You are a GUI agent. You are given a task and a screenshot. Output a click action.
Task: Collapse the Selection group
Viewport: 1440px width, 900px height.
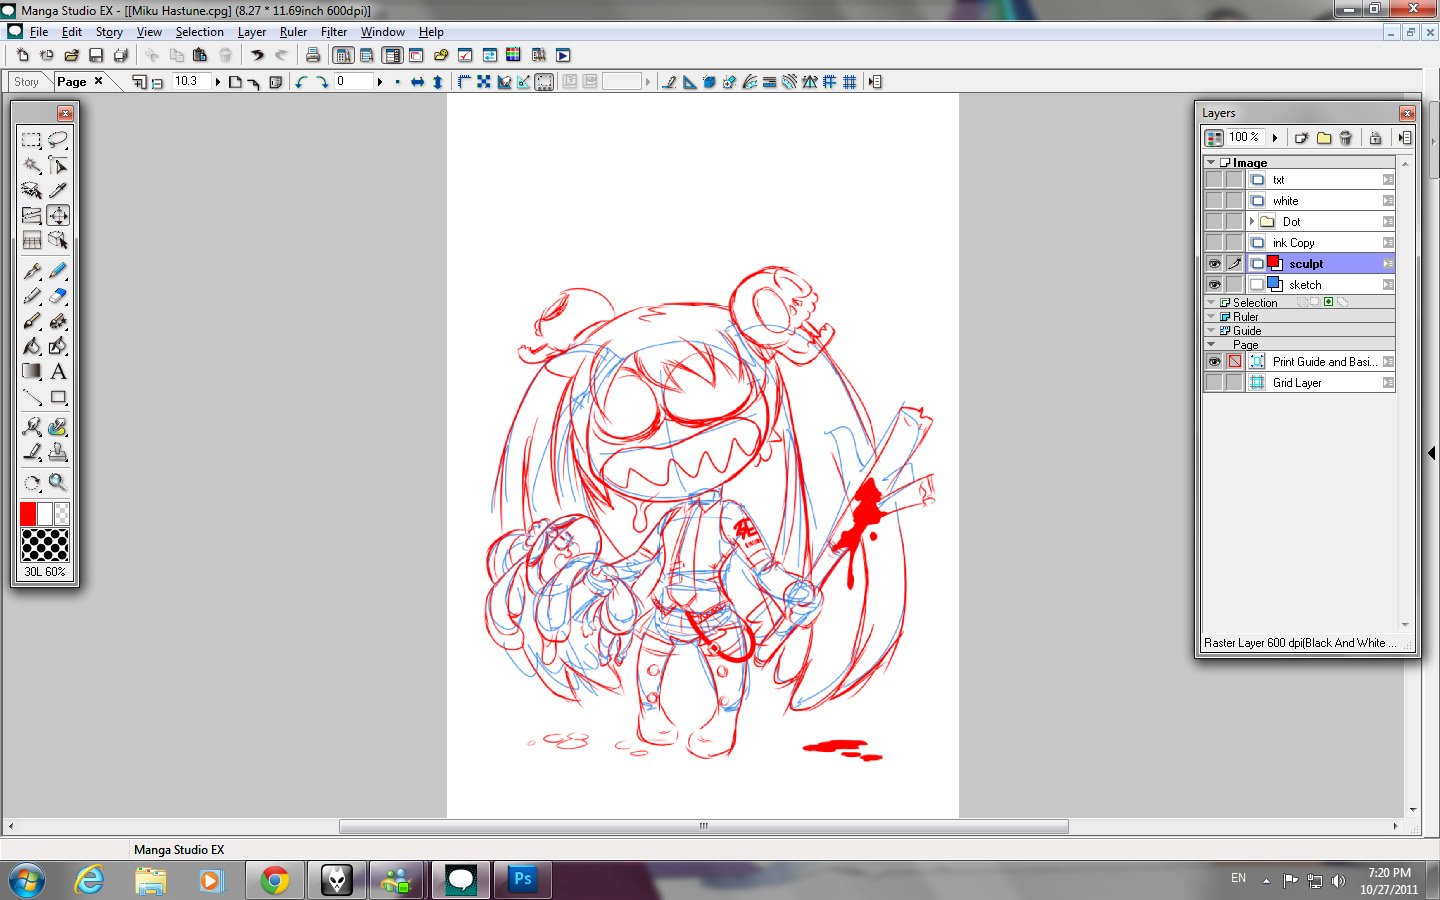[x=1211, y=302]
